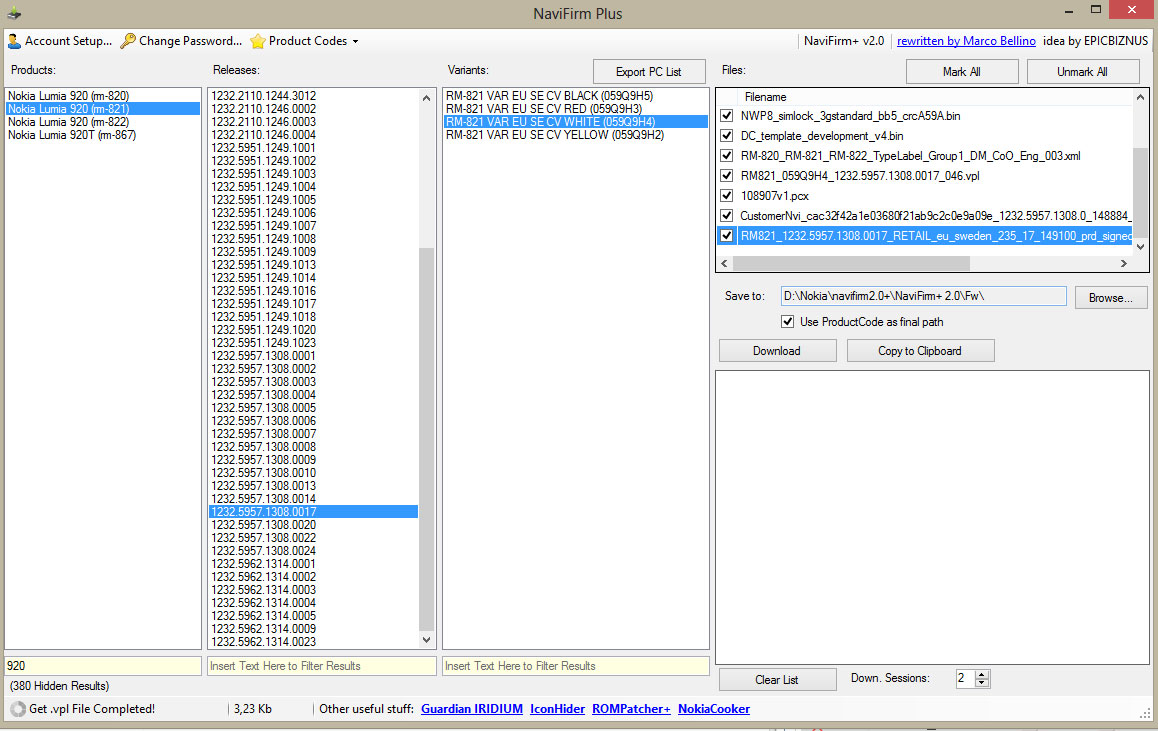Open 'rewritten by Marco Bellino' link
This screenshot has width=1158, height=731.
point(966,41)
